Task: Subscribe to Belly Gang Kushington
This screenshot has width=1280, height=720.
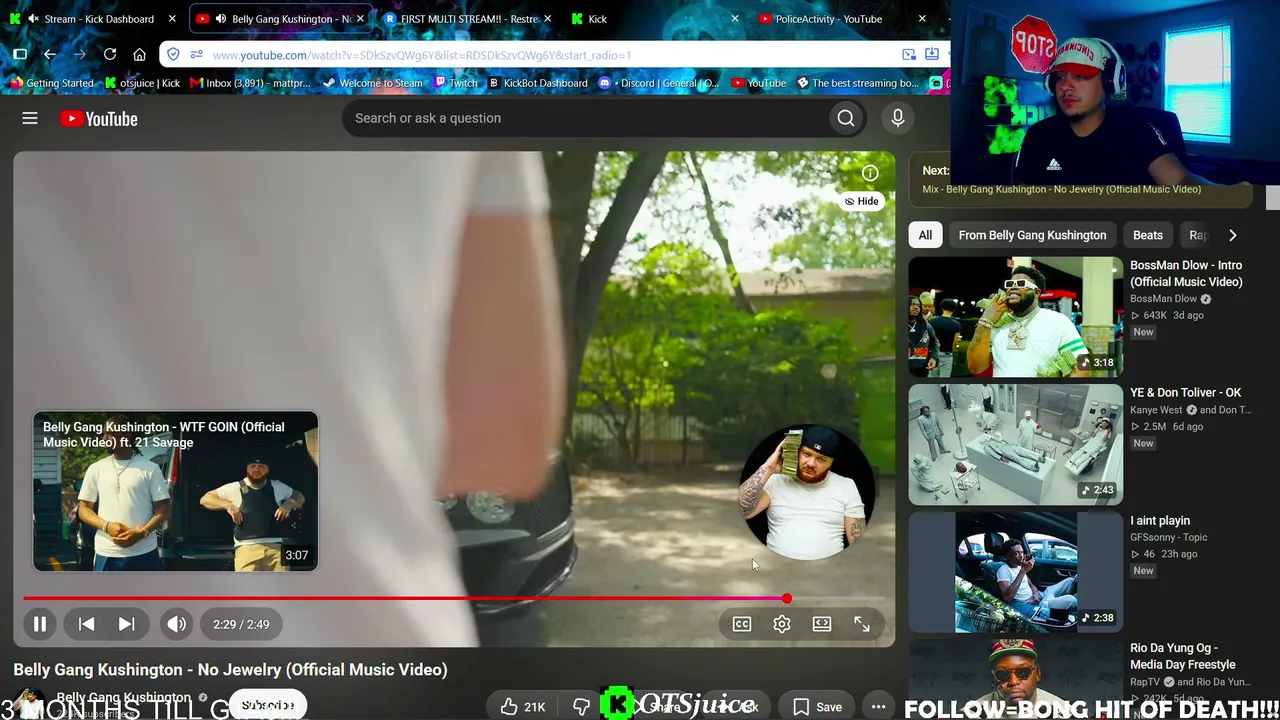Action: (x=267, y=704)
